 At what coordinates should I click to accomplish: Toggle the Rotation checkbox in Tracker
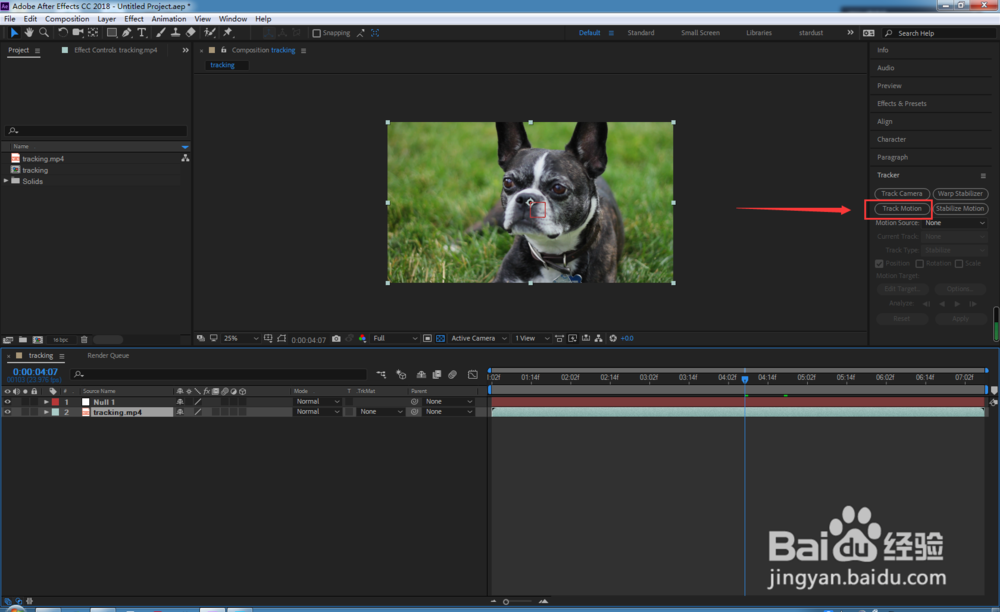[920, 263]
